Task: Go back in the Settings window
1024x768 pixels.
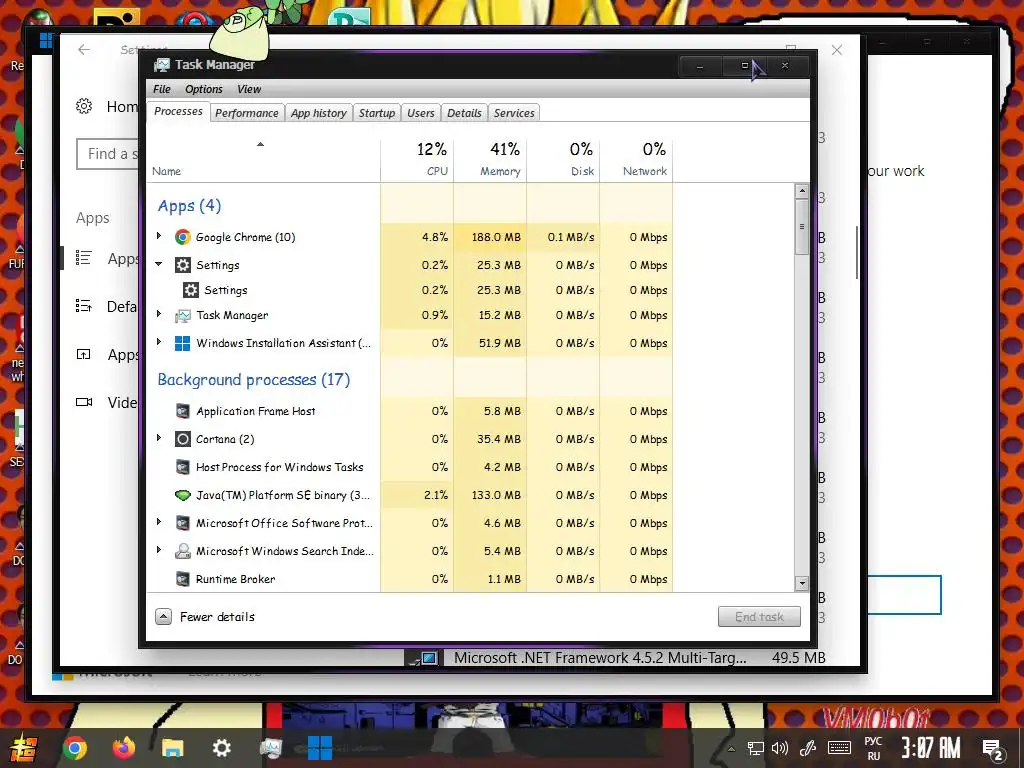Action: pyautogui.click(x=84, y=50)
